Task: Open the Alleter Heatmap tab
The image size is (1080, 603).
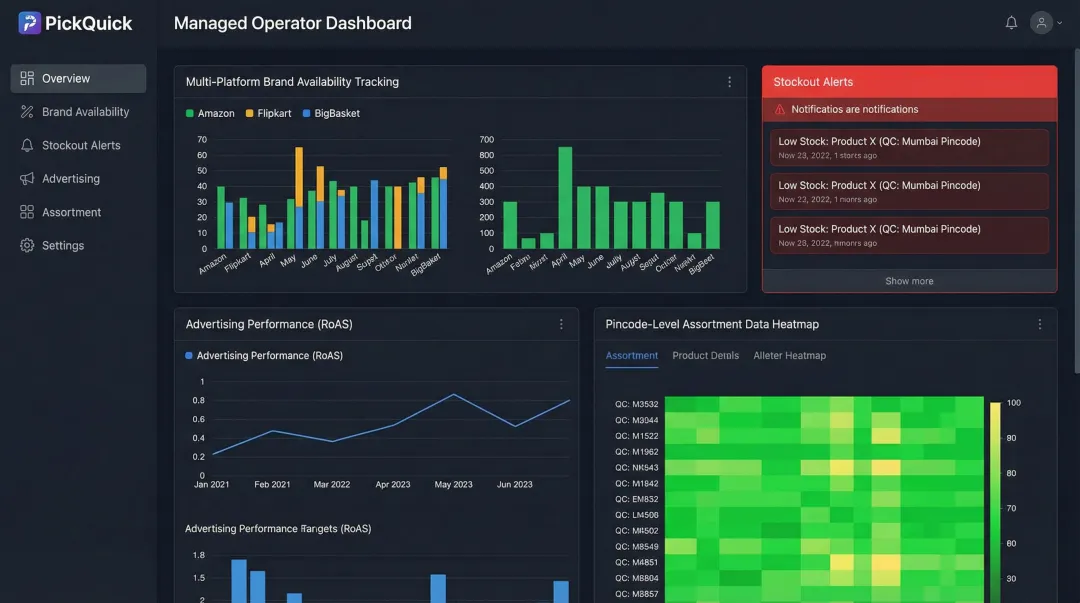Action: tap(789, 355)
